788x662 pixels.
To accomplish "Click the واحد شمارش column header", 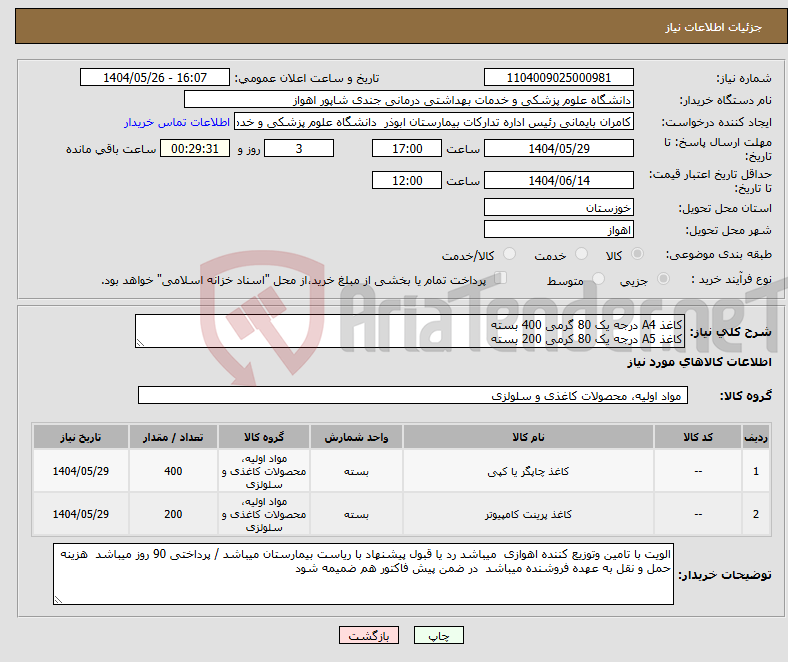I will click(356, 437).
